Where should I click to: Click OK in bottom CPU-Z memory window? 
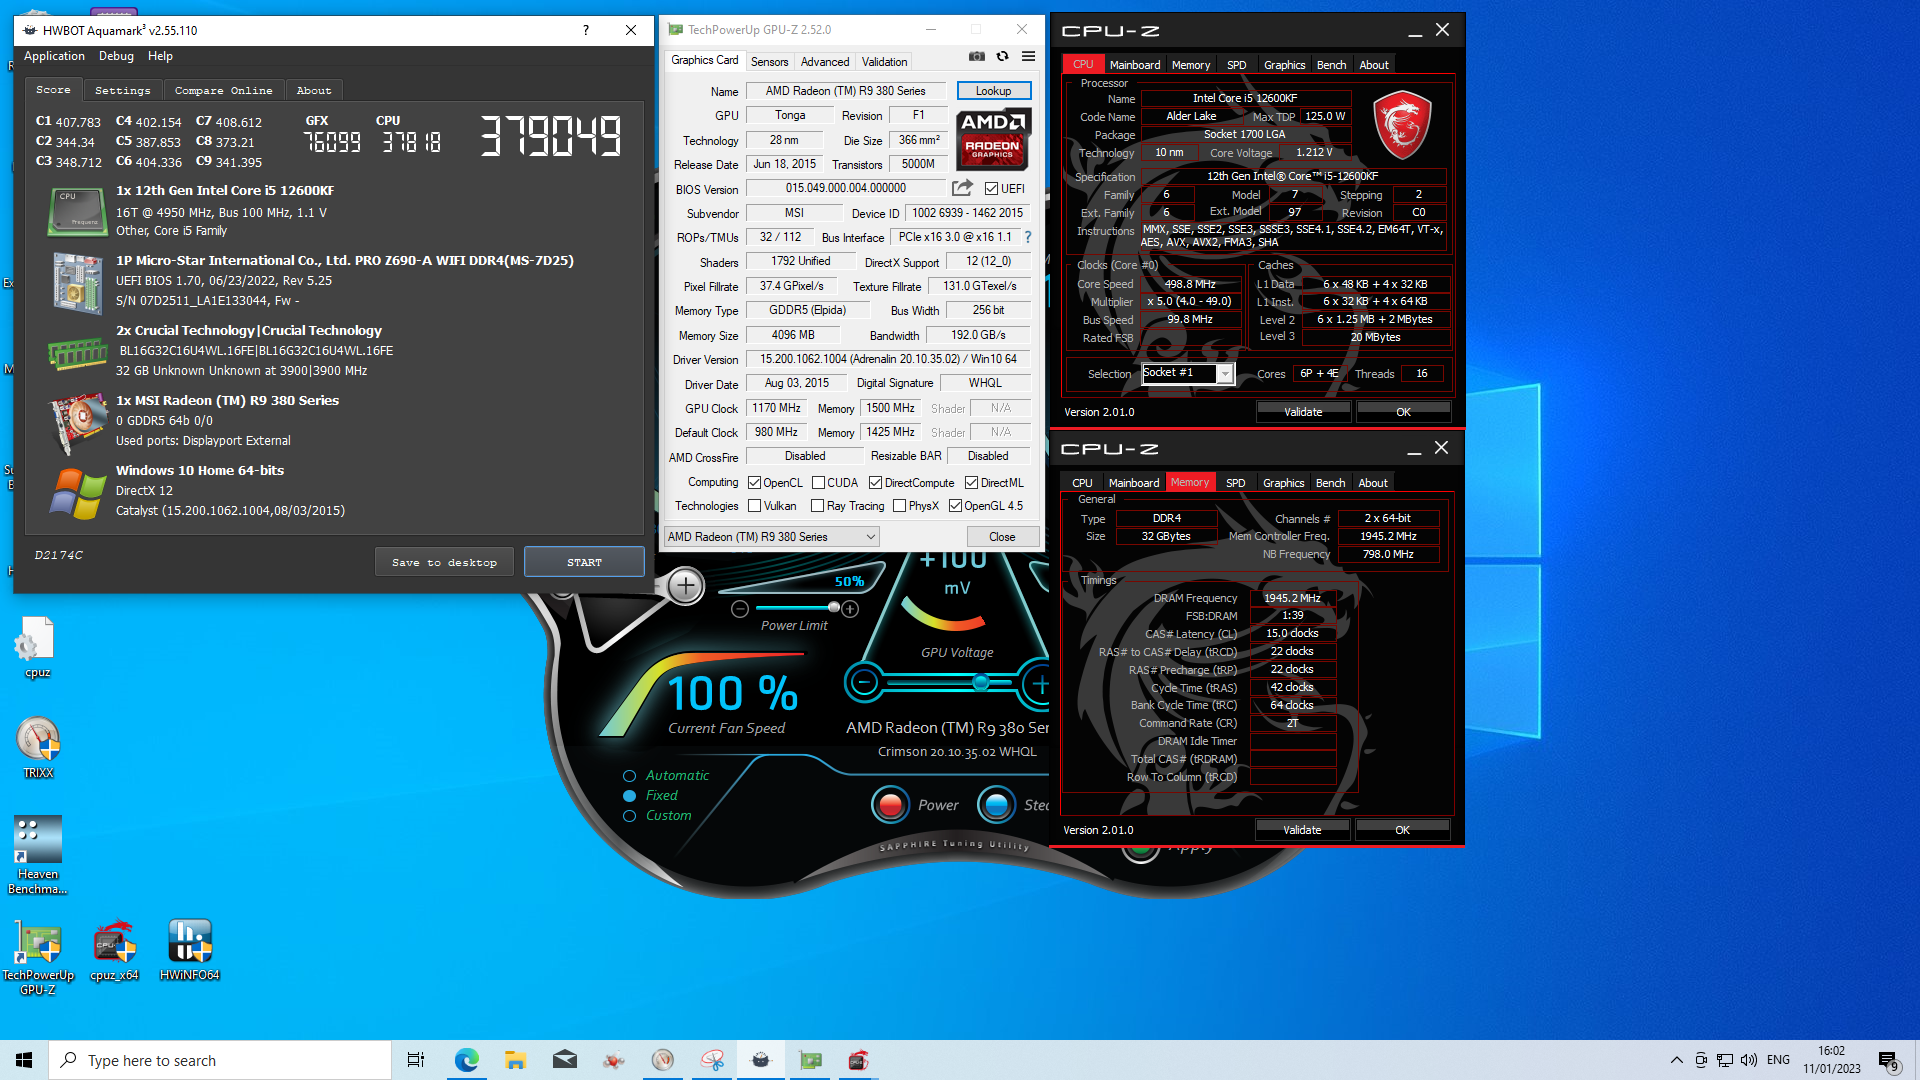[1402, 830]
